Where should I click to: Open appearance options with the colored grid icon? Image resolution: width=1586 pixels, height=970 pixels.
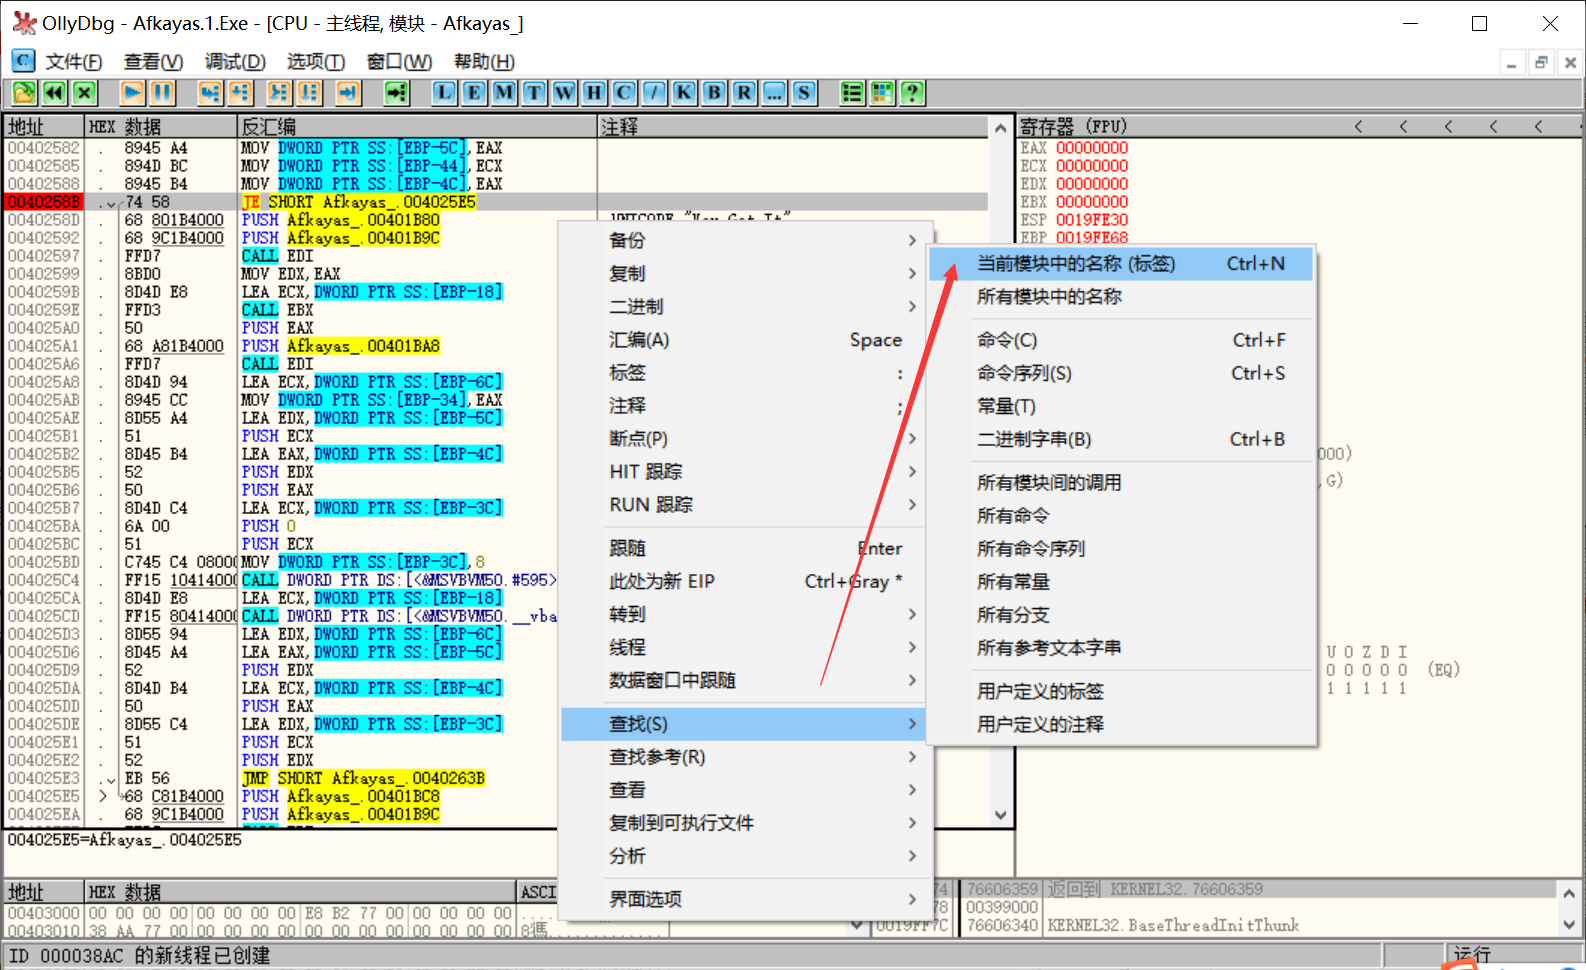(x=882, y=93)
